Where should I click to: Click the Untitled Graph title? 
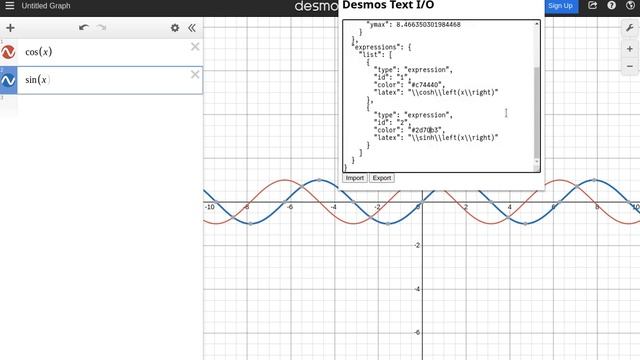46,6
